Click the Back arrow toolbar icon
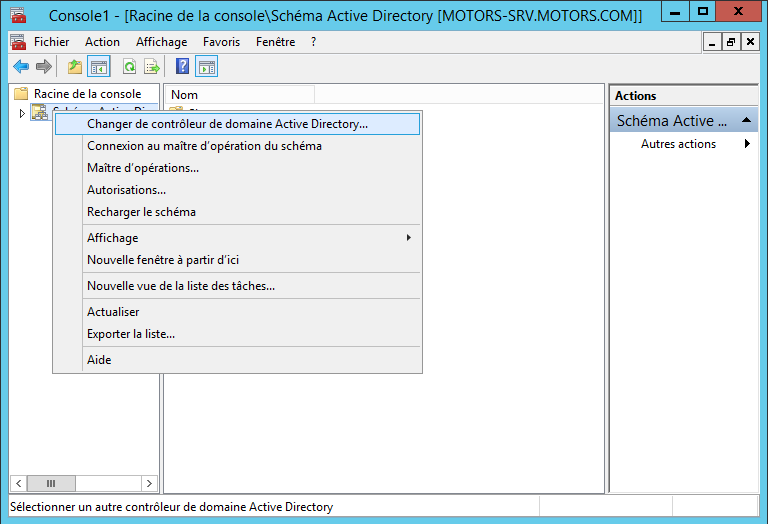768x524 pixels. pos(20,67)
